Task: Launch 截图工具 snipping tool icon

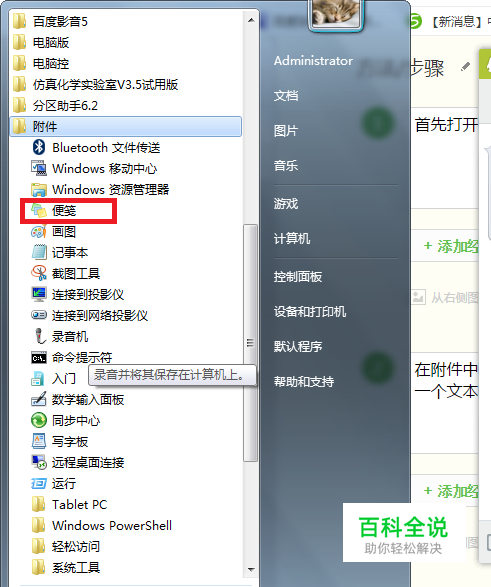Action: coord(39,273)
